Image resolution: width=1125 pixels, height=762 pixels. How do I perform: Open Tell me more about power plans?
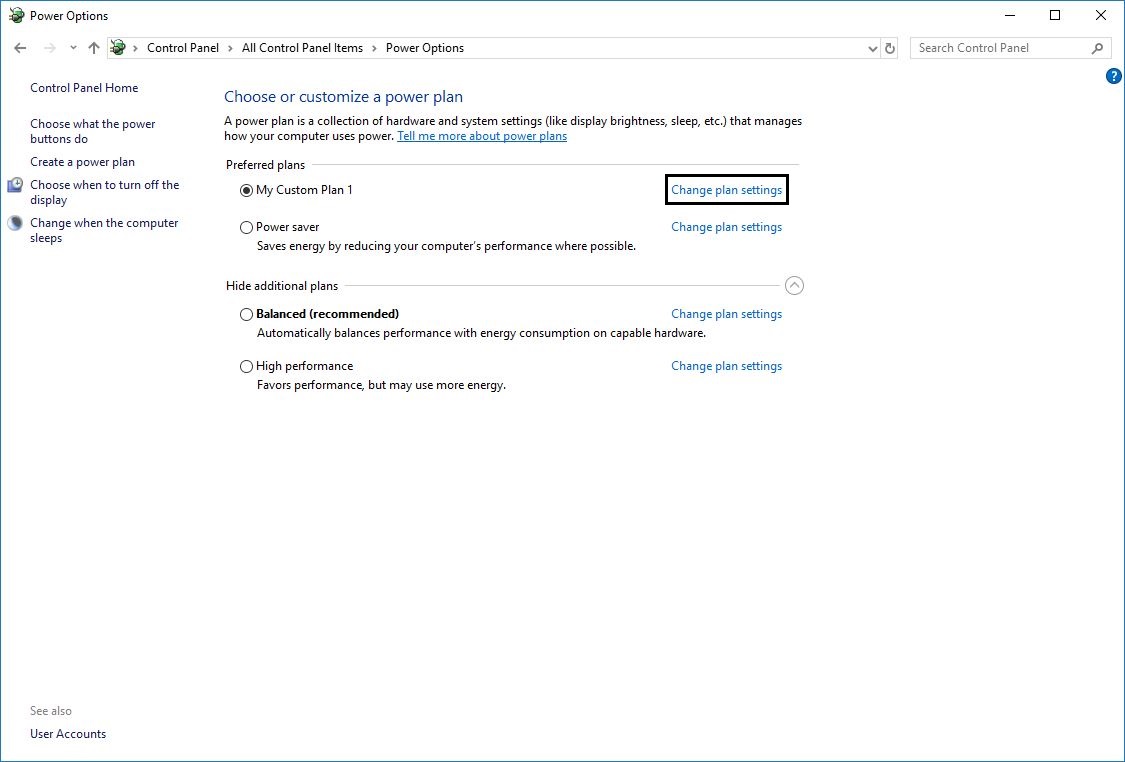(482, 135)
